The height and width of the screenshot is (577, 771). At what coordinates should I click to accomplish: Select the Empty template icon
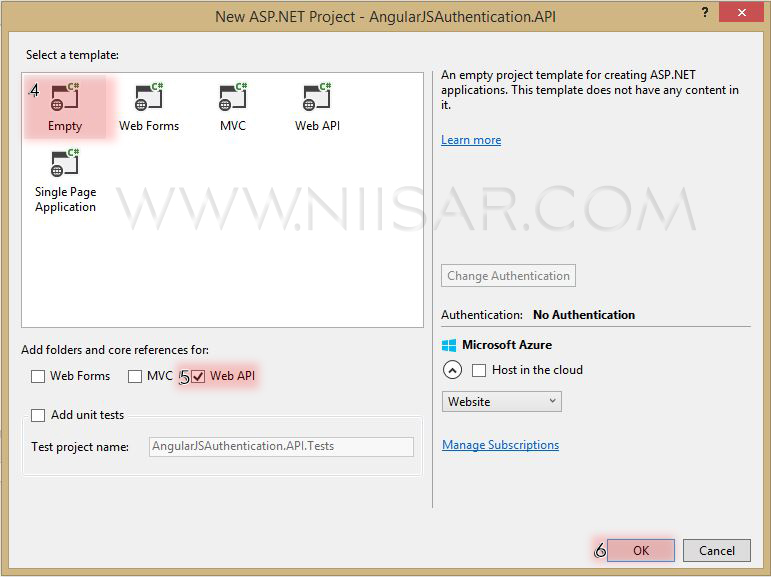[64, 97]
